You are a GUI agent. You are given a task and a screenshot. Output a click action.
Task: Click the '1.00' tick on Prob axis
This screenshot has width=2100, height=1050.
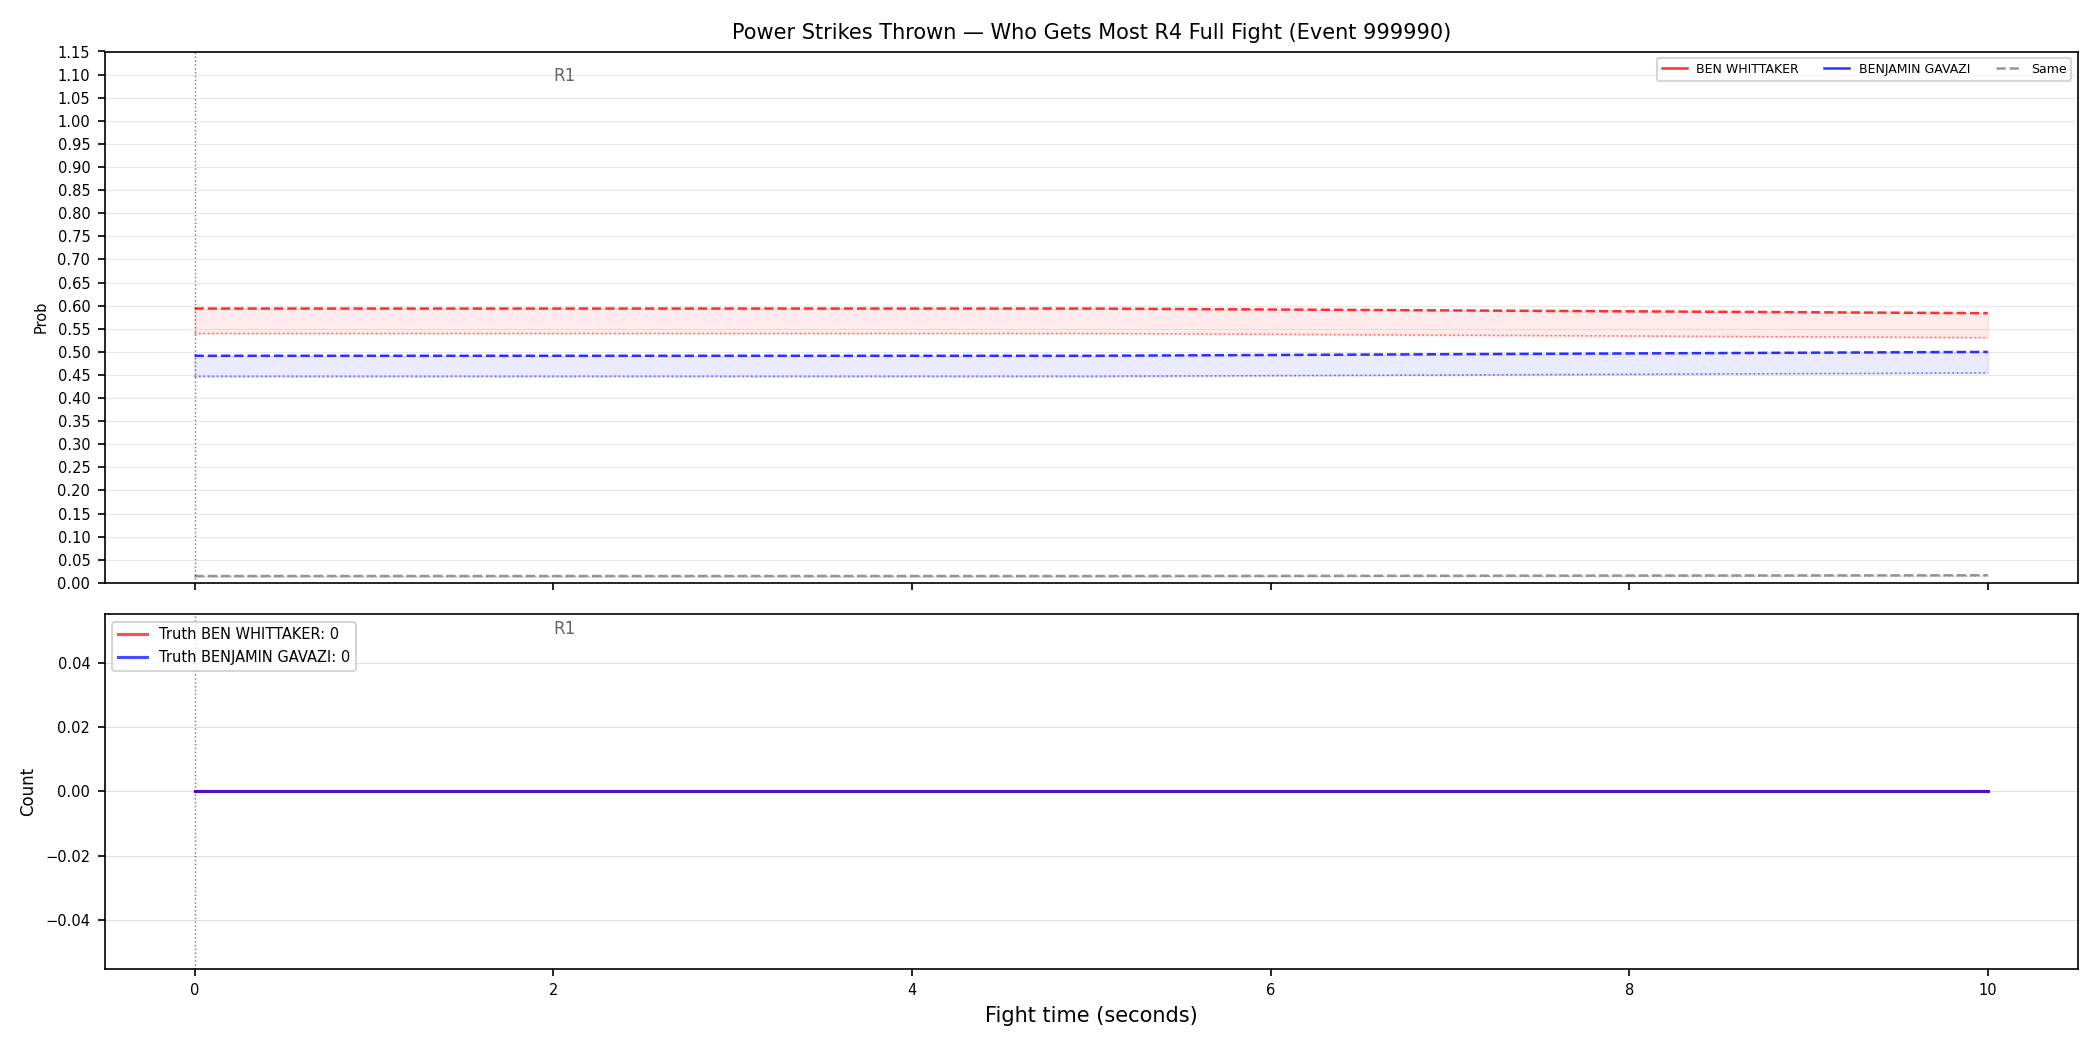click(x=74, y=122)
